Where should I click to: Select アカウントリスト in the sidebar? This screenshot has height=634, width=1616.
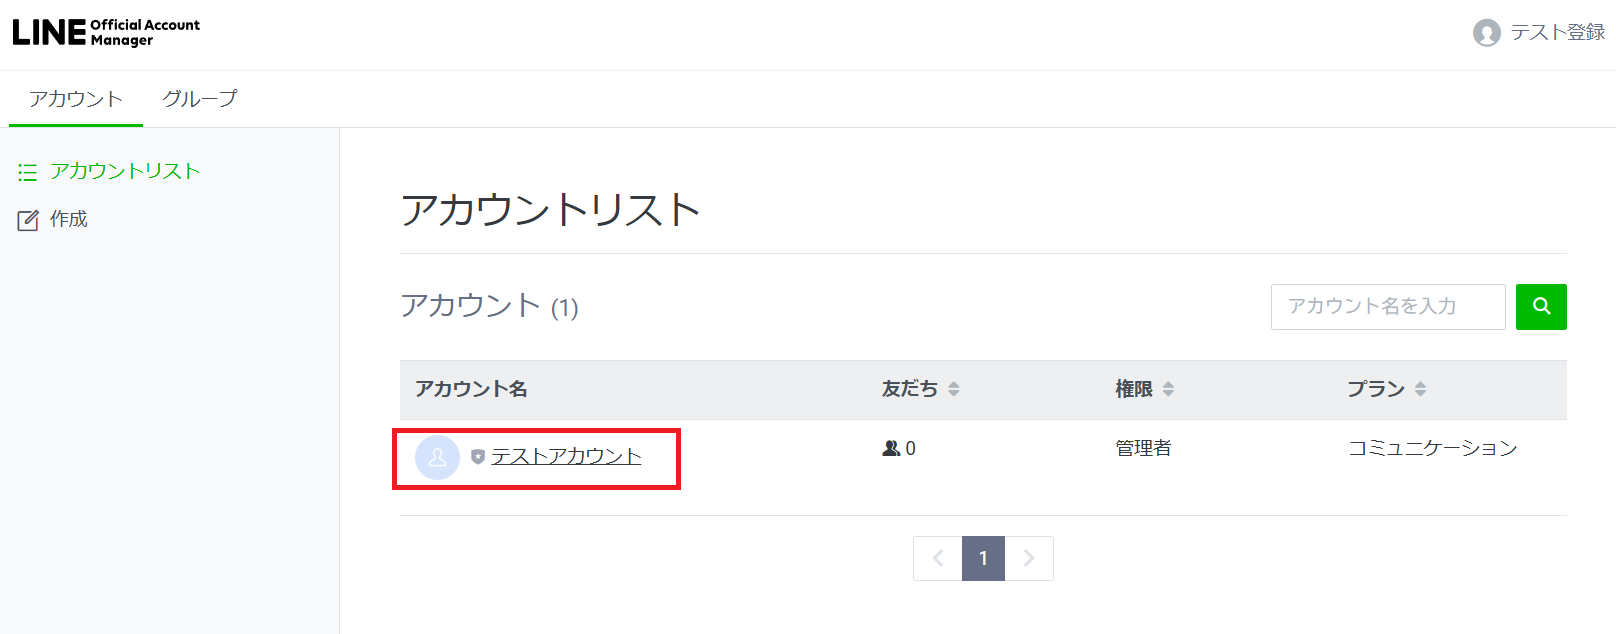(x=125, y=171)
